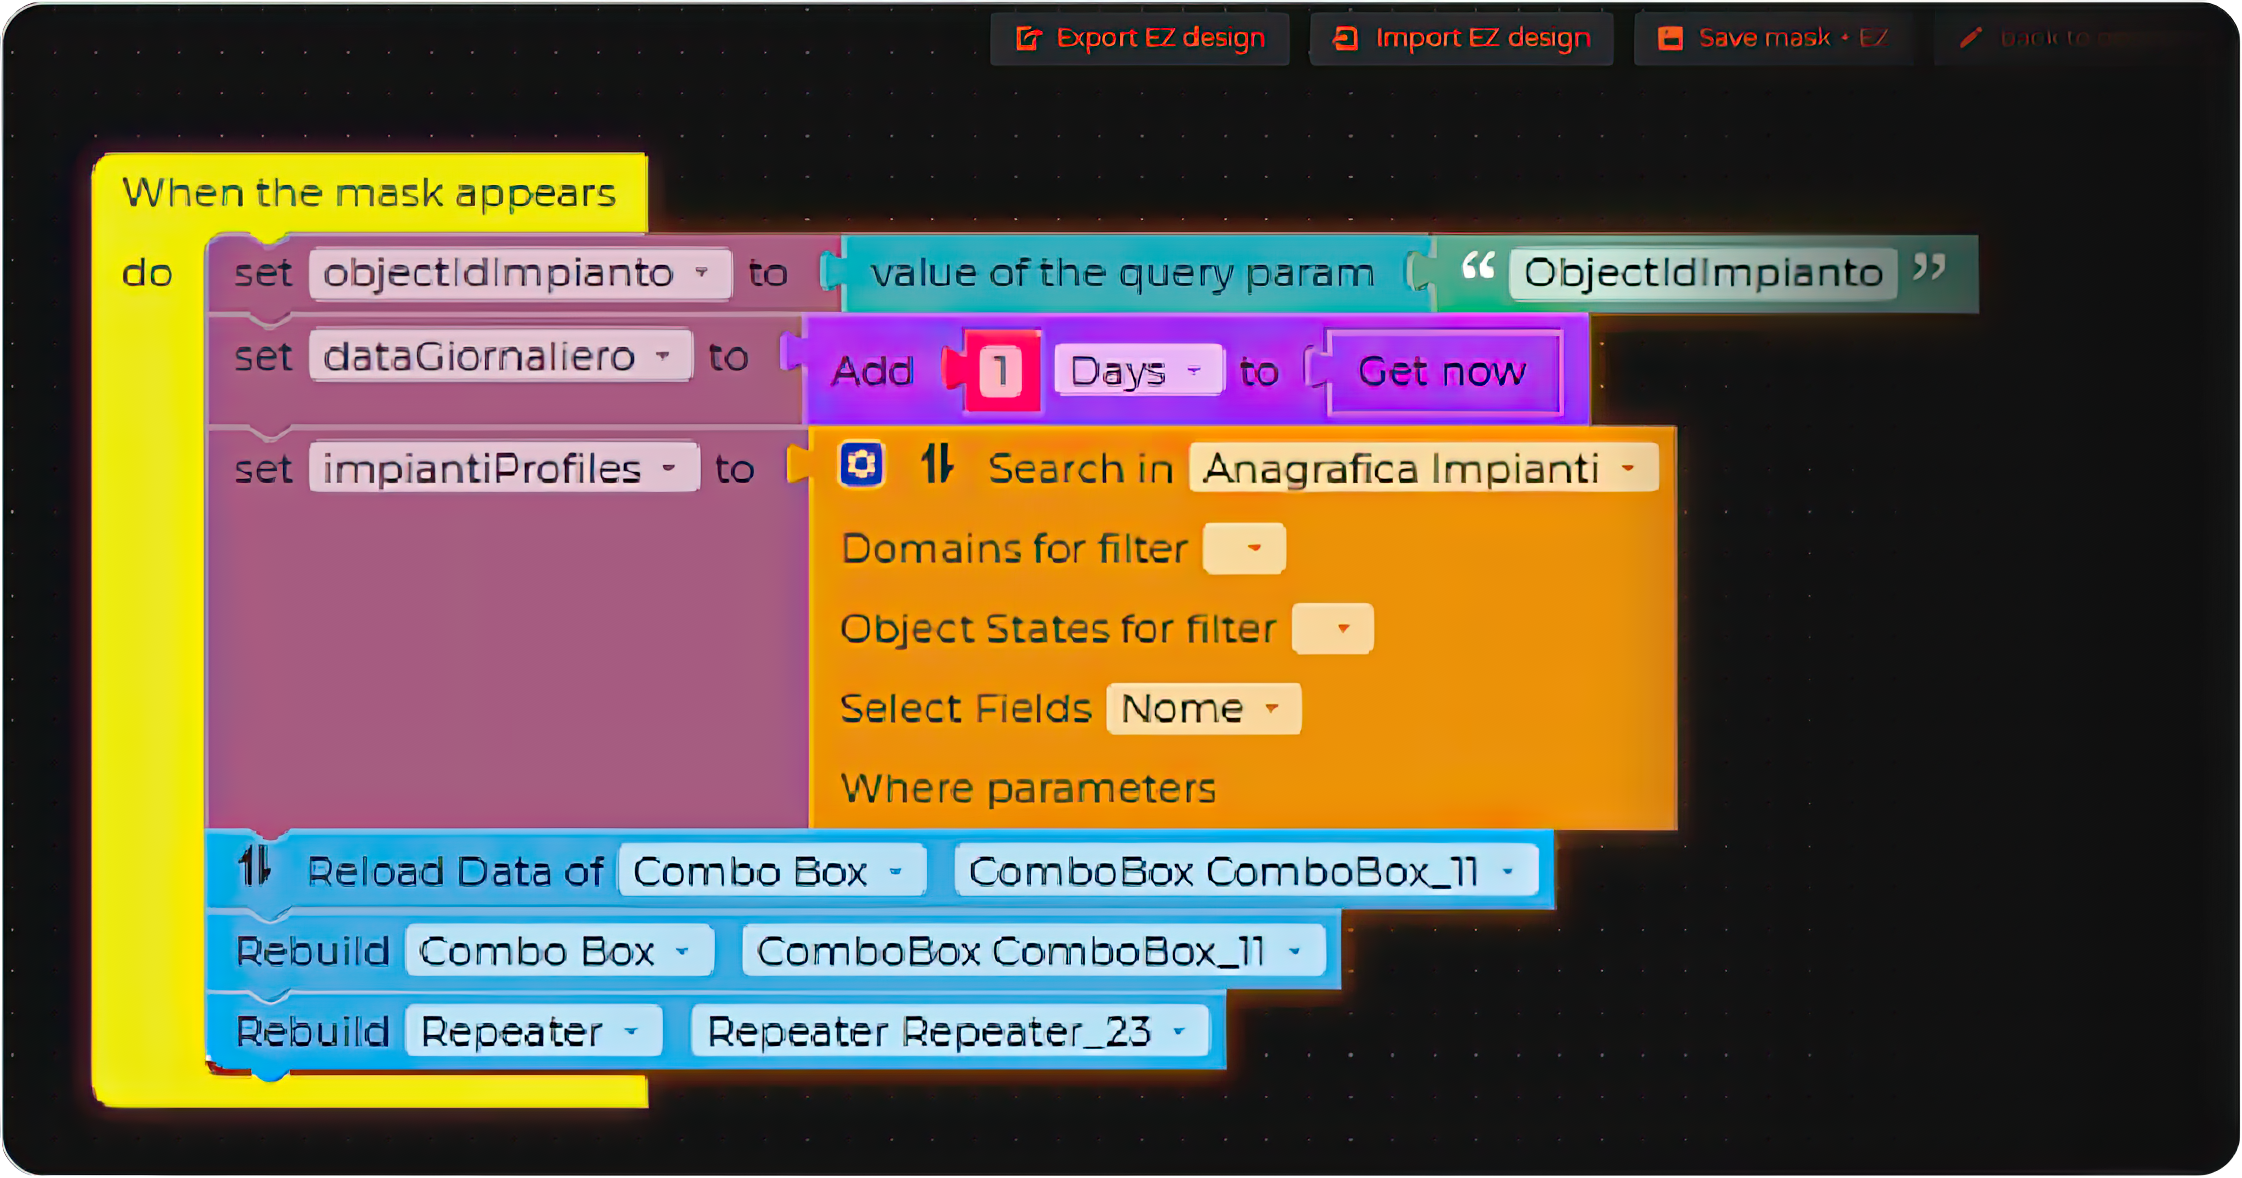The image size is (2242, 1178).
Task: Click the arrows icon beside Search in
Action: (937, 465)
